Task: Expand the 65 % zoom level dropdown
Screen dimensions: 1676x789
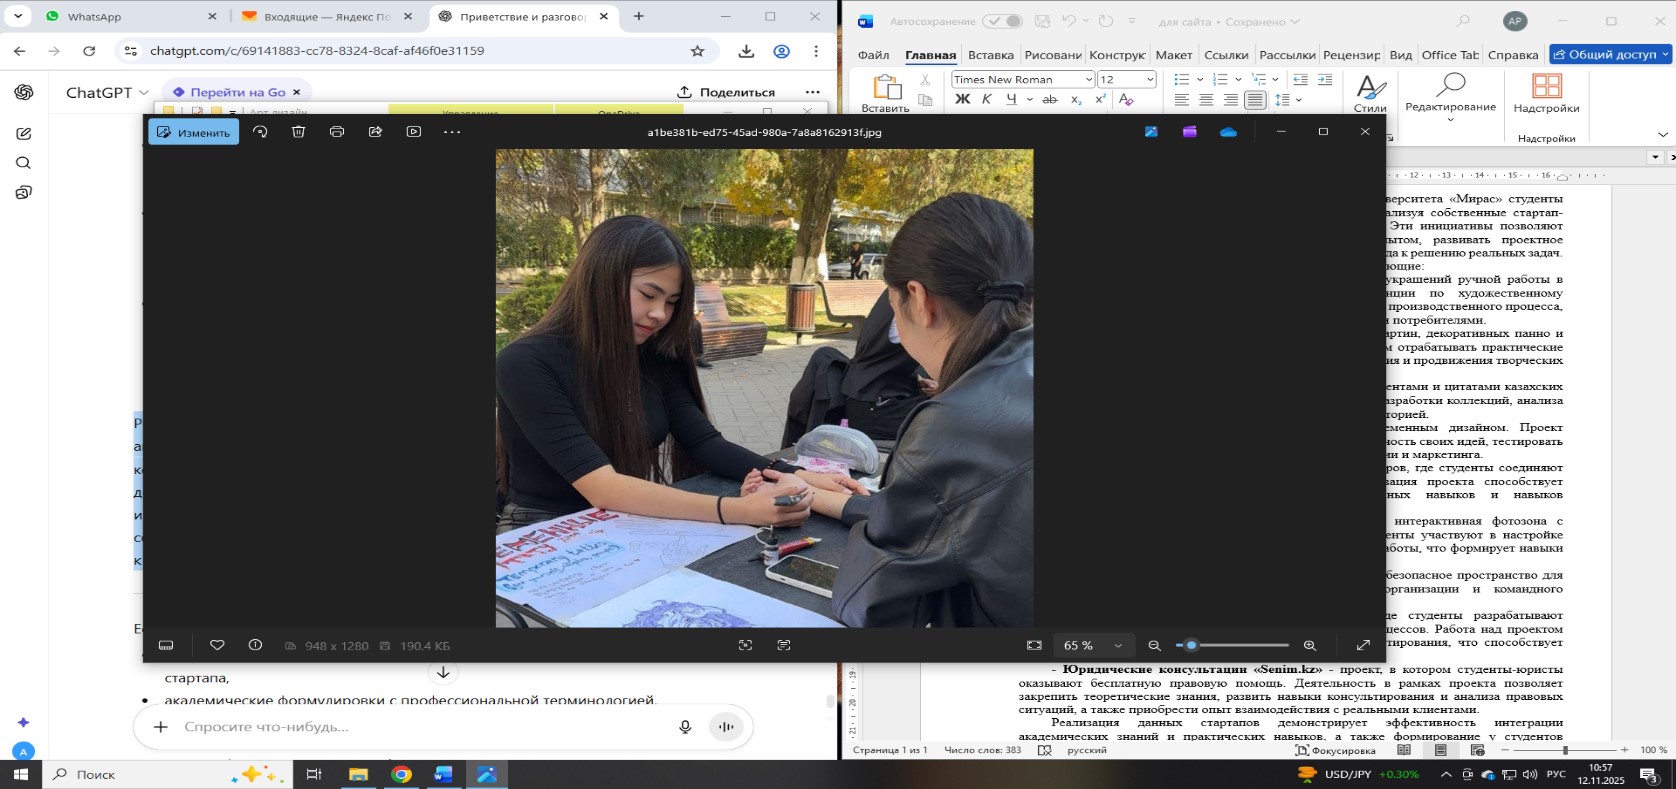Action: [x=1118, y=646]
